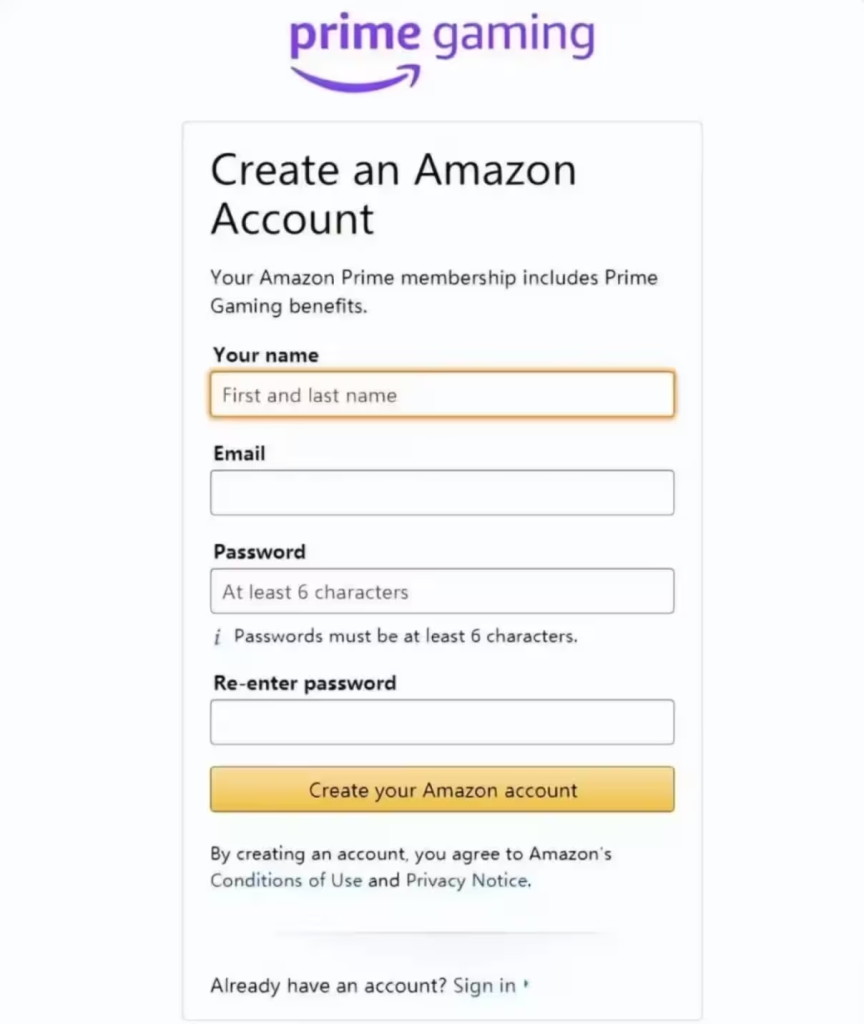This screenshot has width=864, height=1024.
Task: Click the Re-enter password label
Action: [x=304, y=683]
